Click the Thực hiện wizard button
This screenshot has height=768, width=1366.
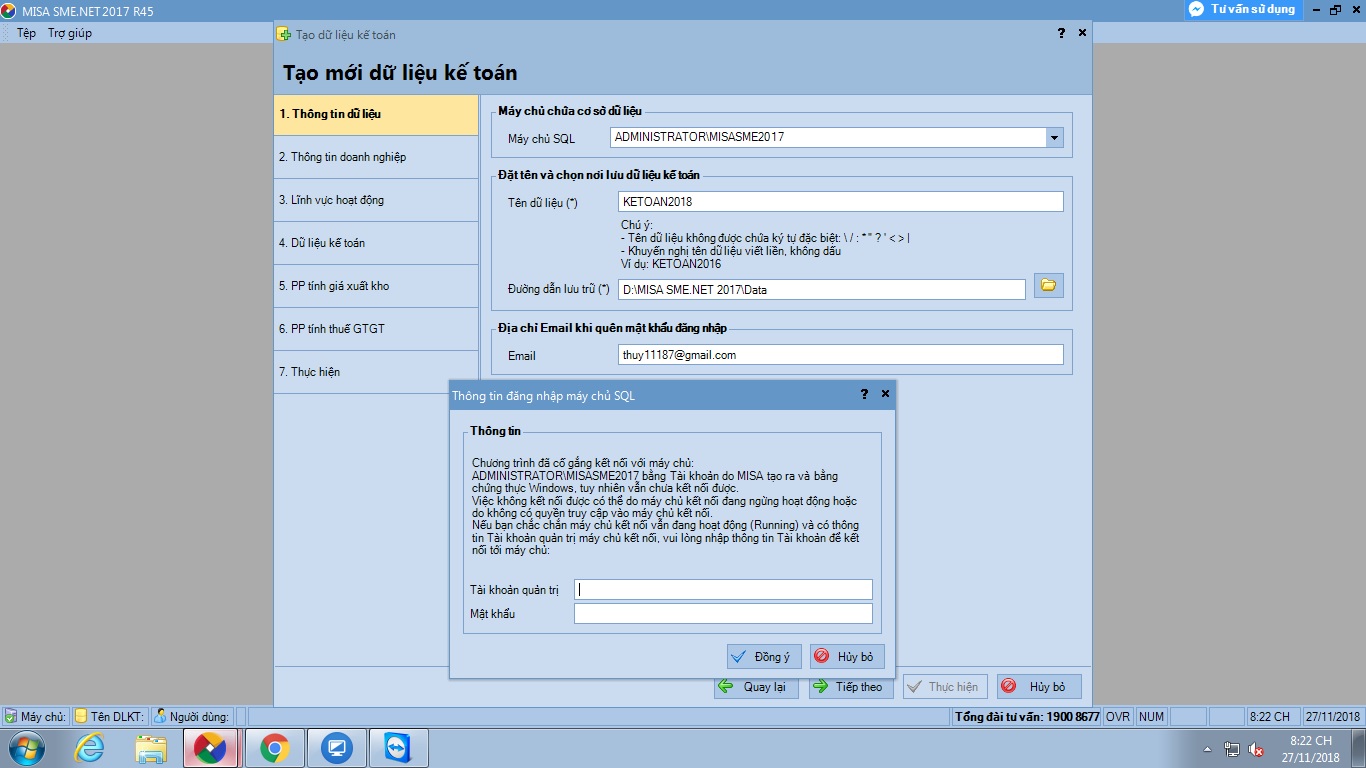point(945,687)
